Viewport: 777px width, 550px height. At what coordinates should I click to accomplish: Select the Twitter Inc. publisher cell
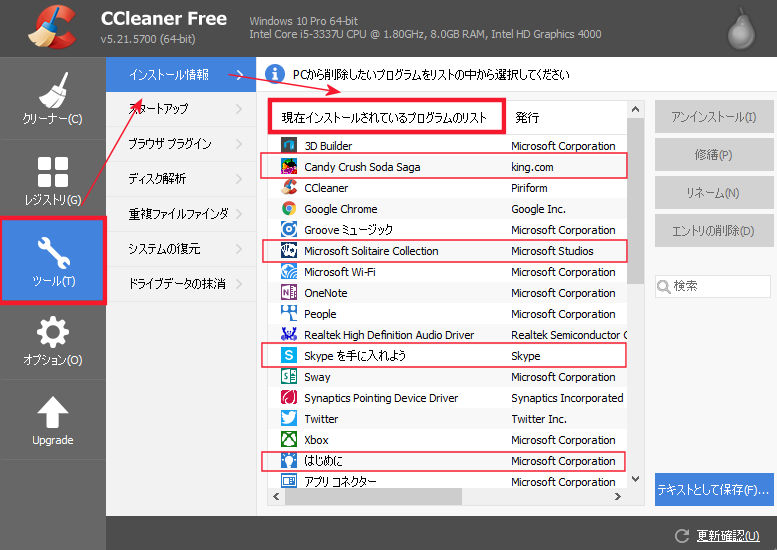[x=539, y=419]
